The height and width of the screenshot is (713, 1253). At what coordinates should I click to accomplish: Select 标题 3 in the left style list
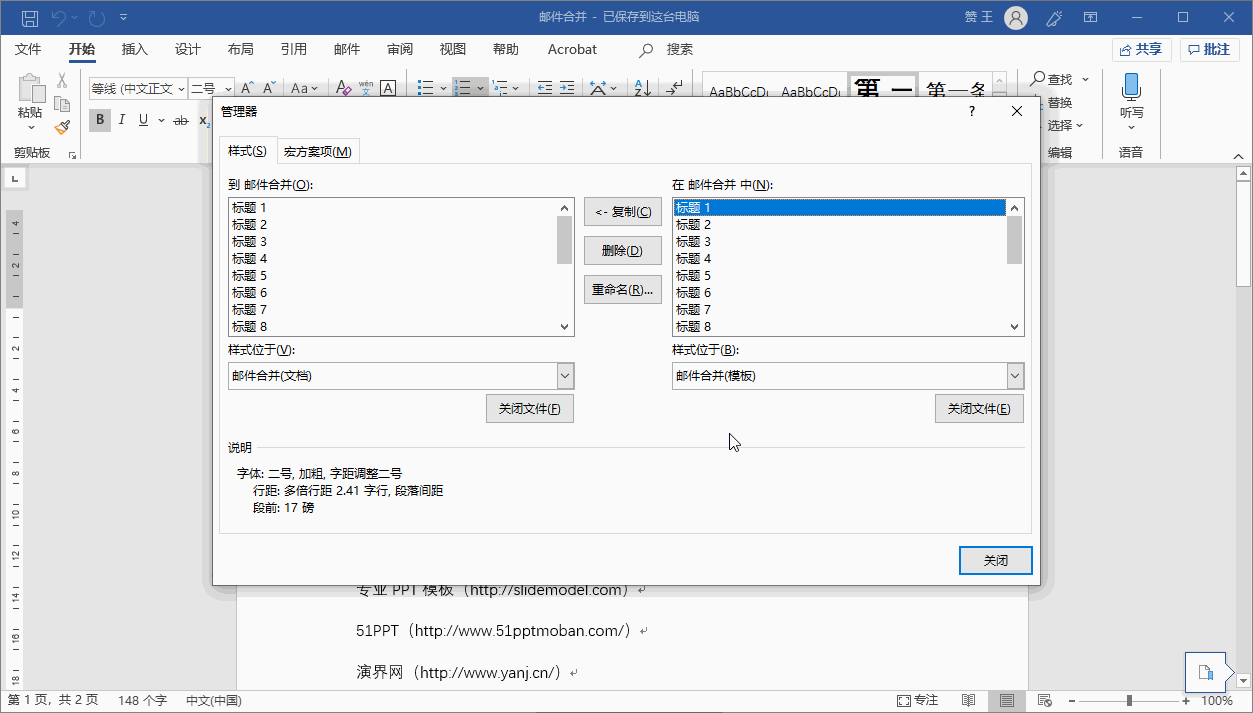248,241
